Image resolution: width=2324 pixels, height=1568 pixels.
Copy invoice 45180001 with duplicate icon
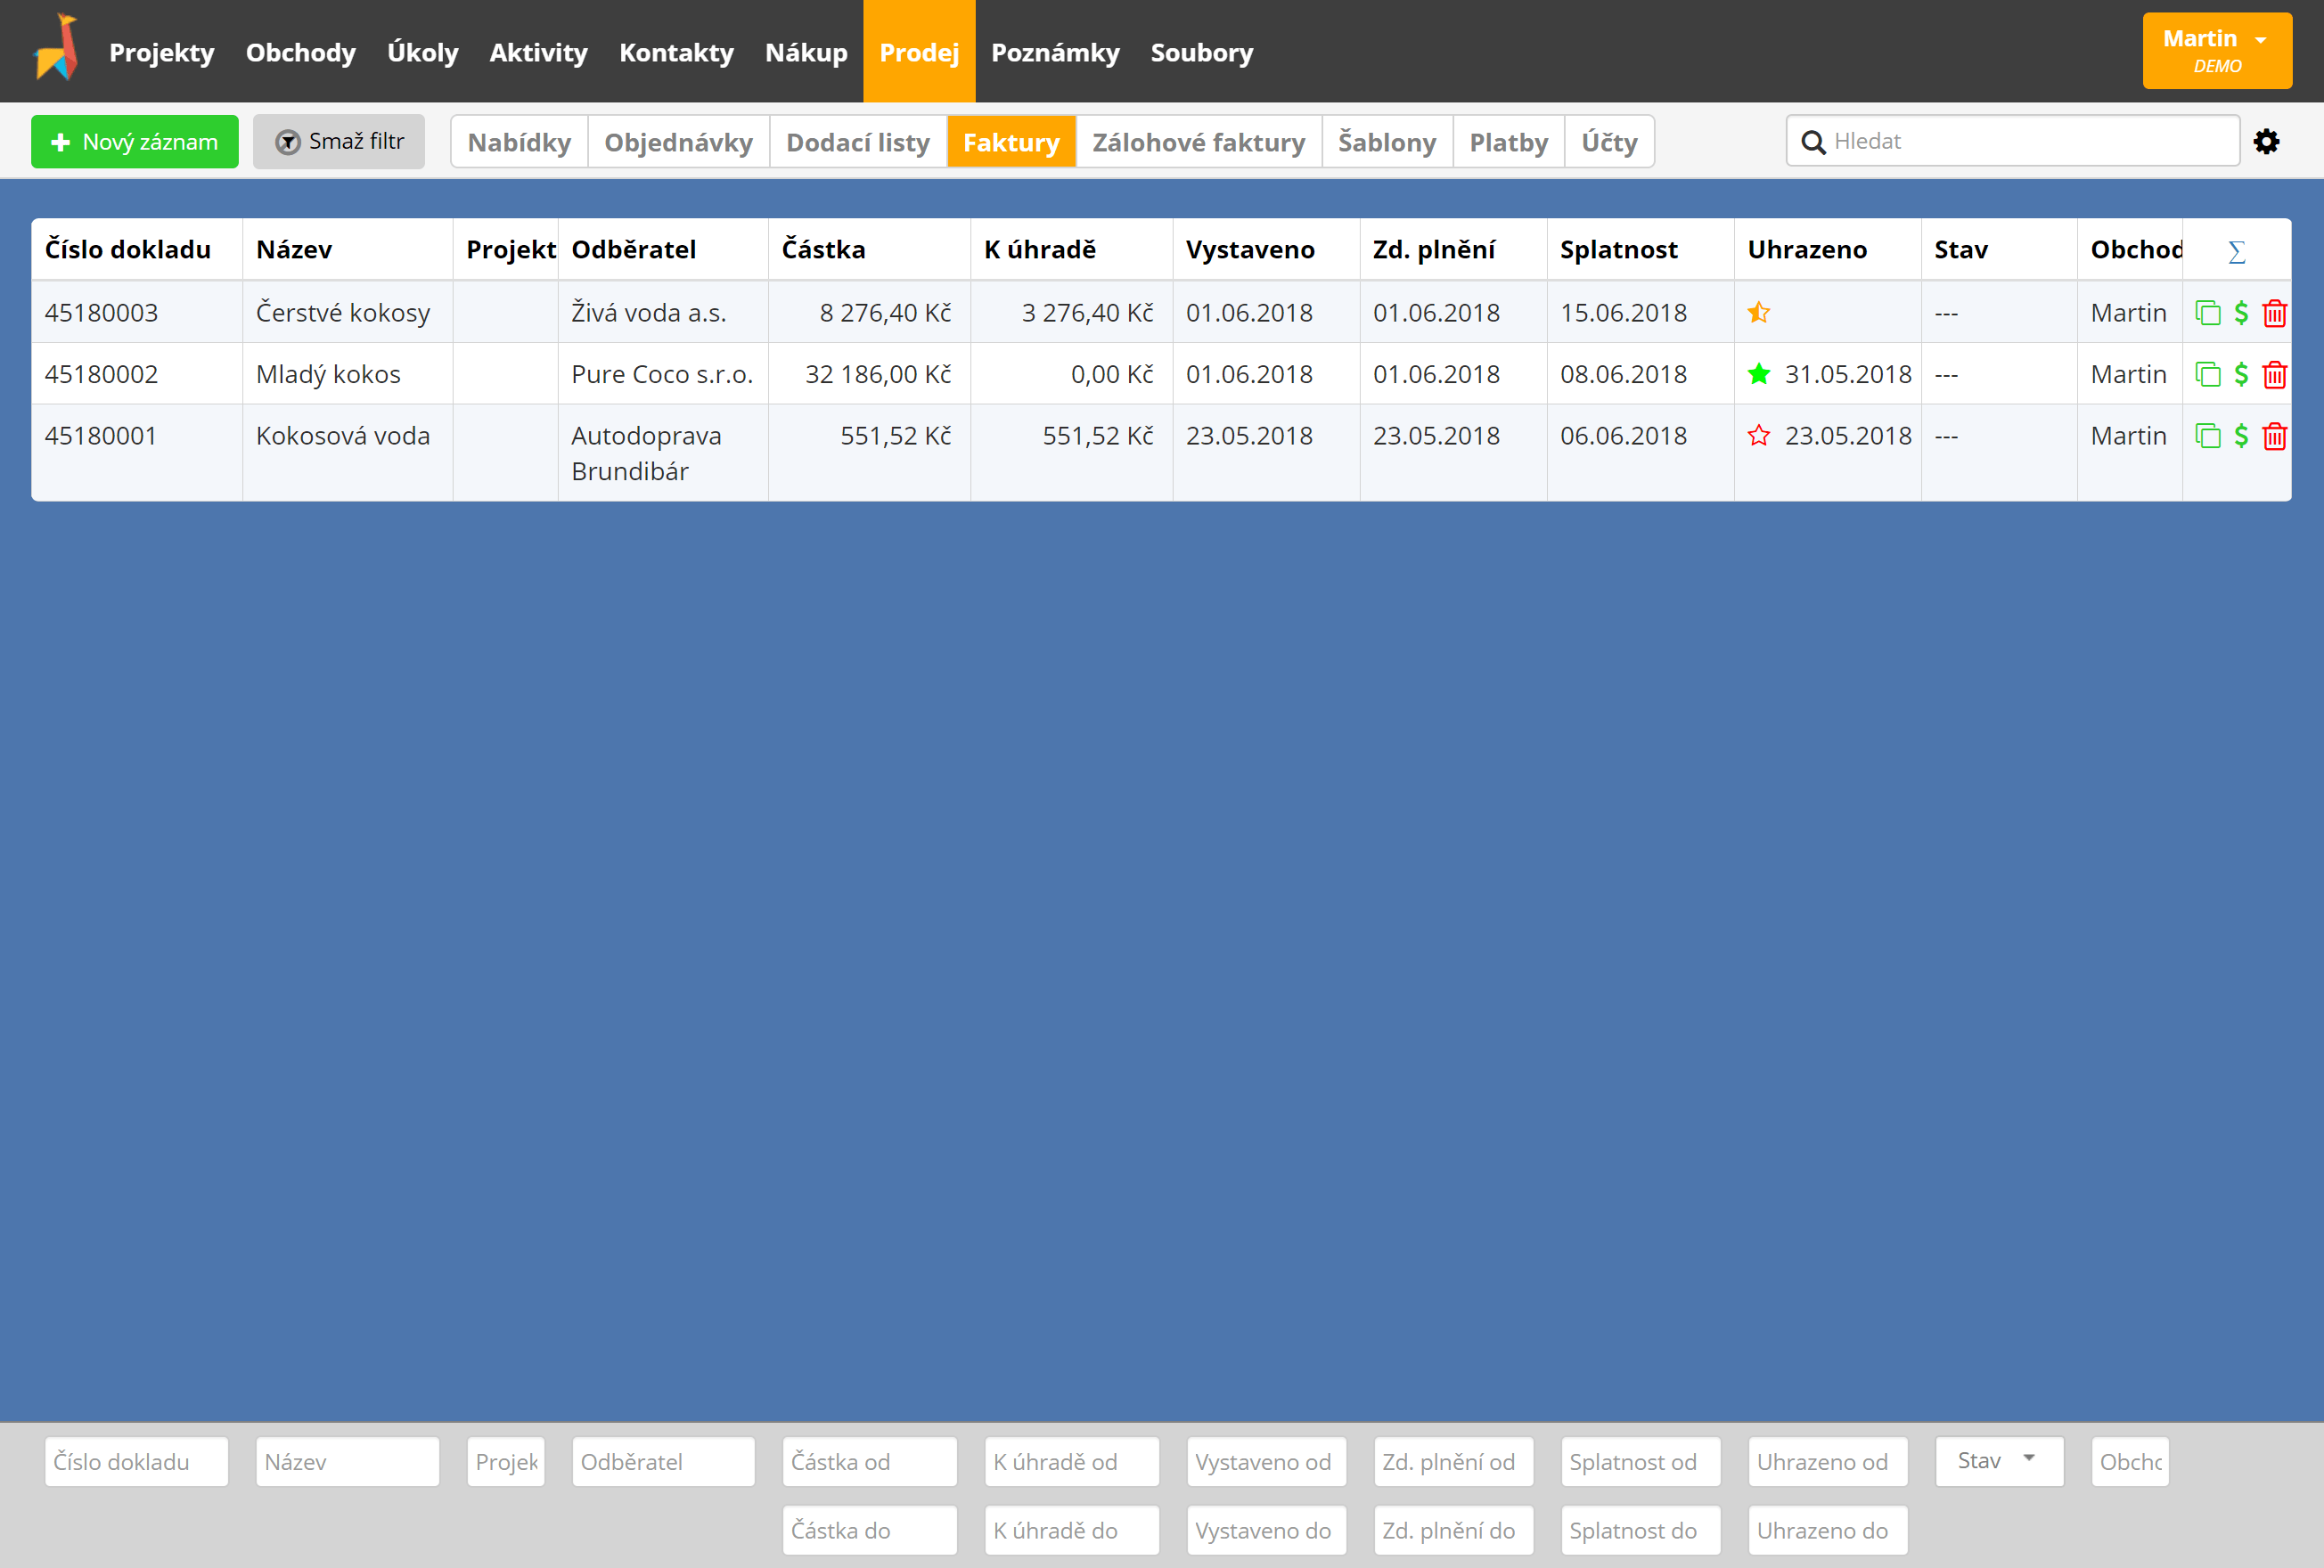coord(2208,436)
